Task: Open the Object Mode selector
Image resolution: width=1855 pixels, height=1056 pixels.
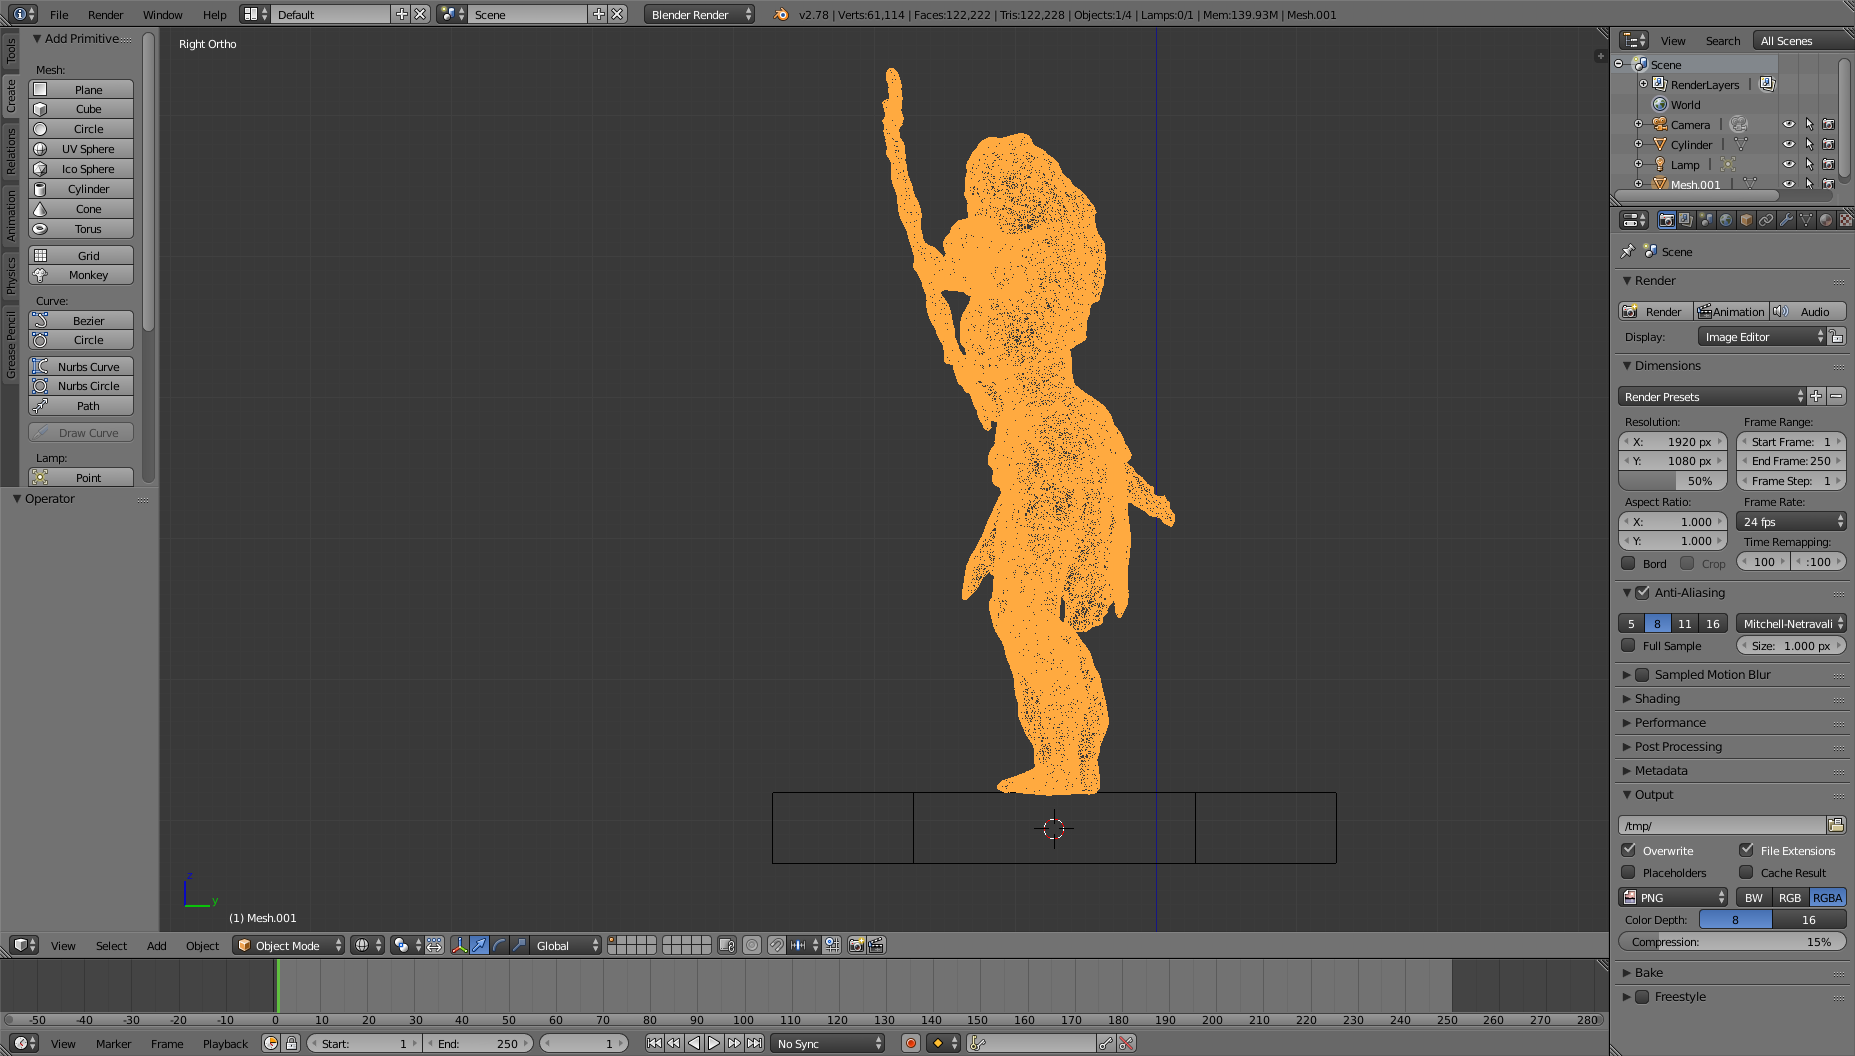Action: (288, 945)
